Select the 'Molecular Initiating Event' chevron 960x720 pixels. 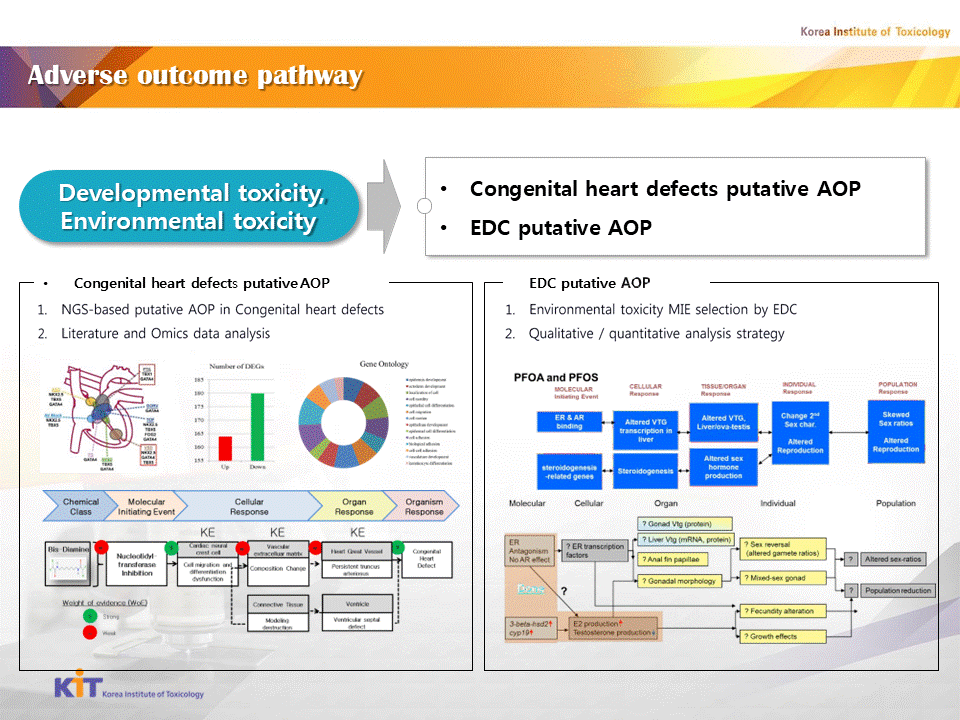pos(146,506)
